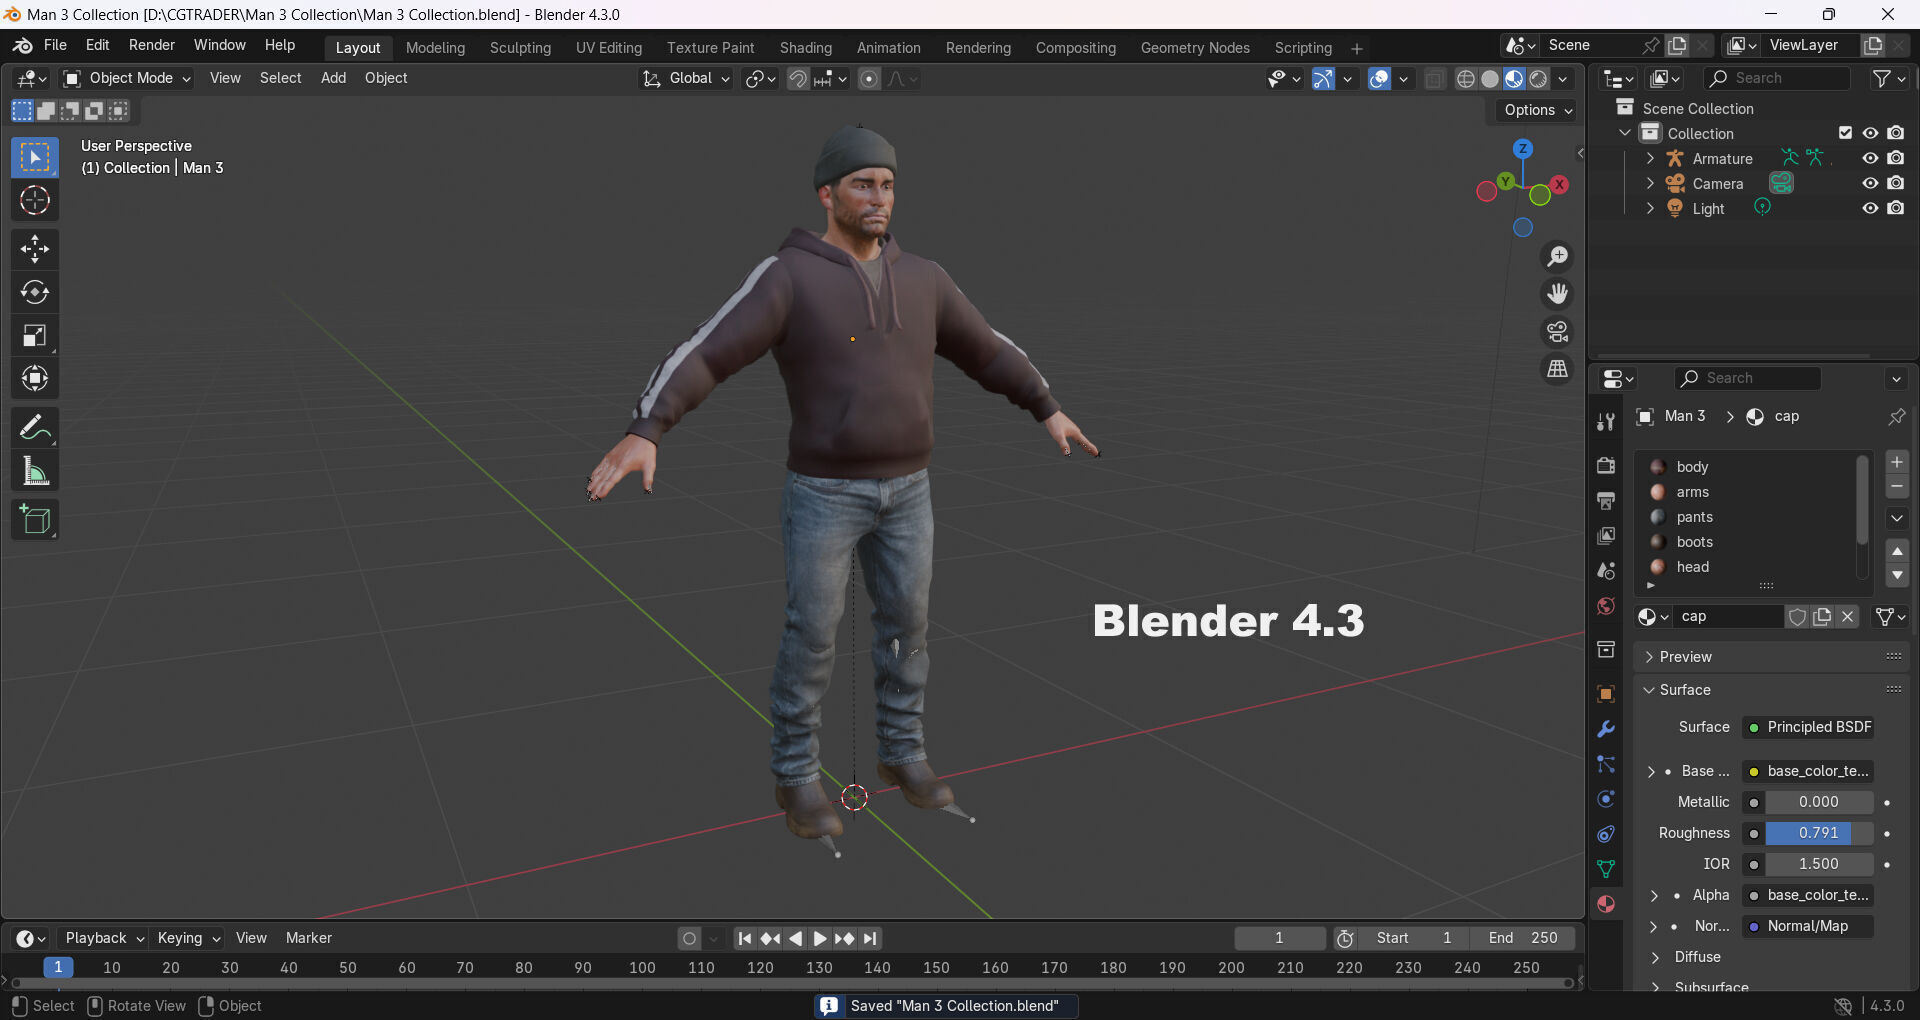Hide the Light in viewport
Image resolution: width=1920 pixels, height=1020 pixels.
coord(1870,208)
